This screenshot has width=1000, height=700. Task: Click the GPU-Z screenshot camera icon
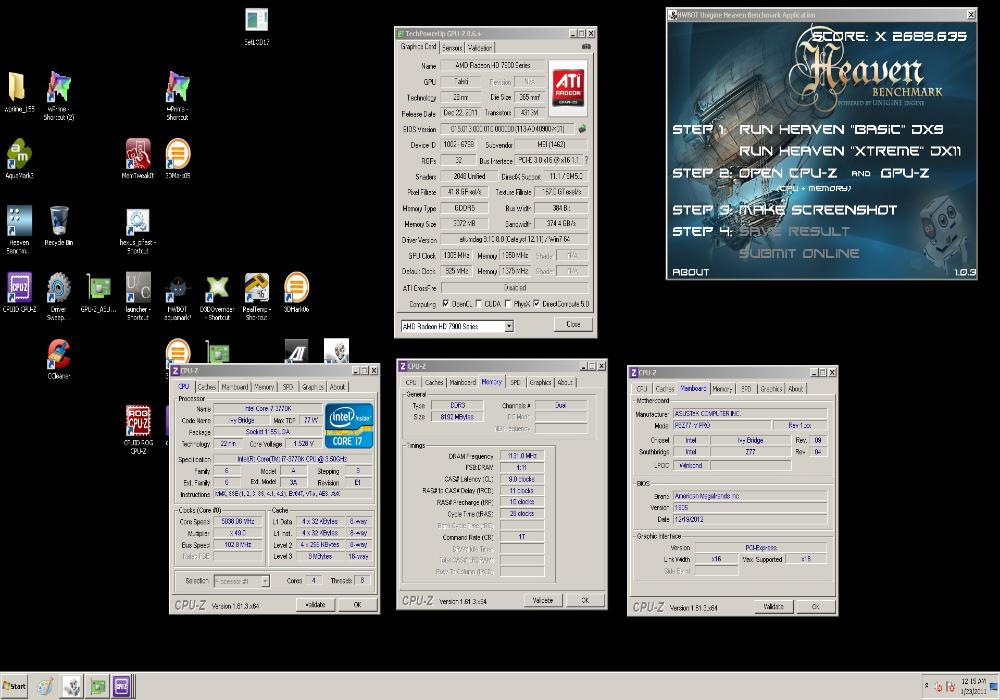point(586,47)
